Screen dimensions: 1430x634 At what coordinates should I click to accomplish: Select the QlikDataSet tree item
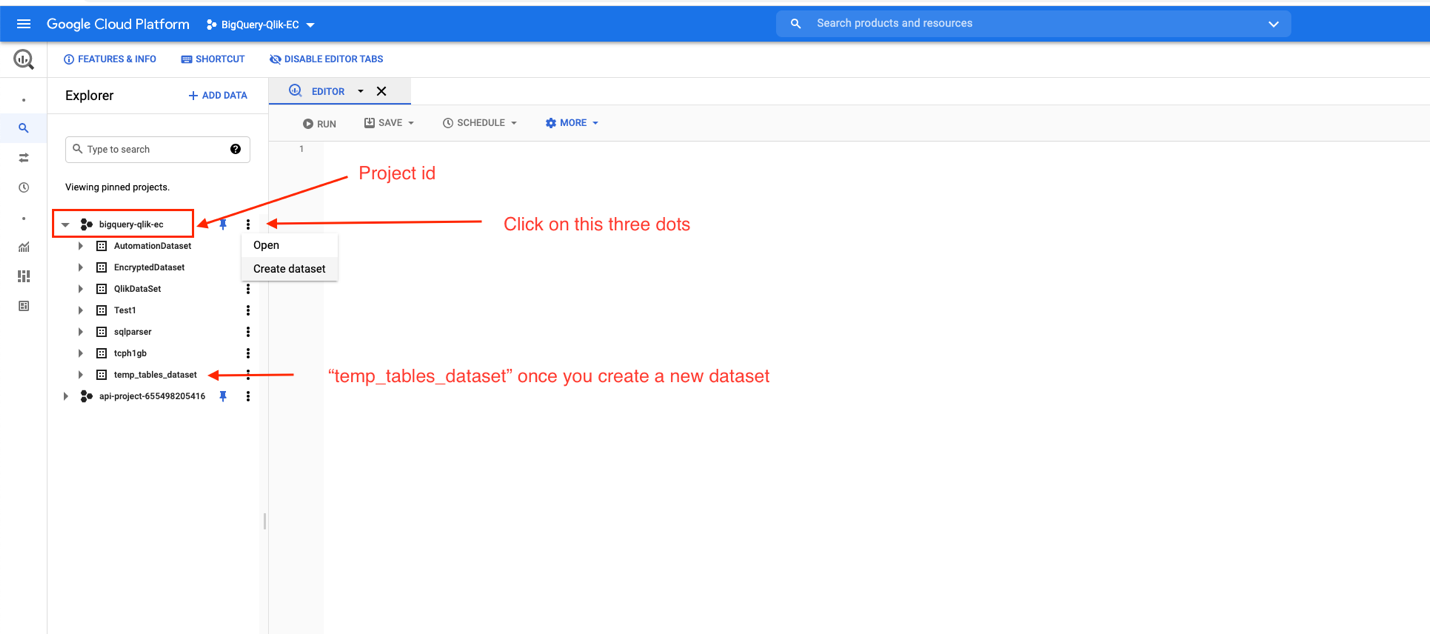(x=137, y=289)
